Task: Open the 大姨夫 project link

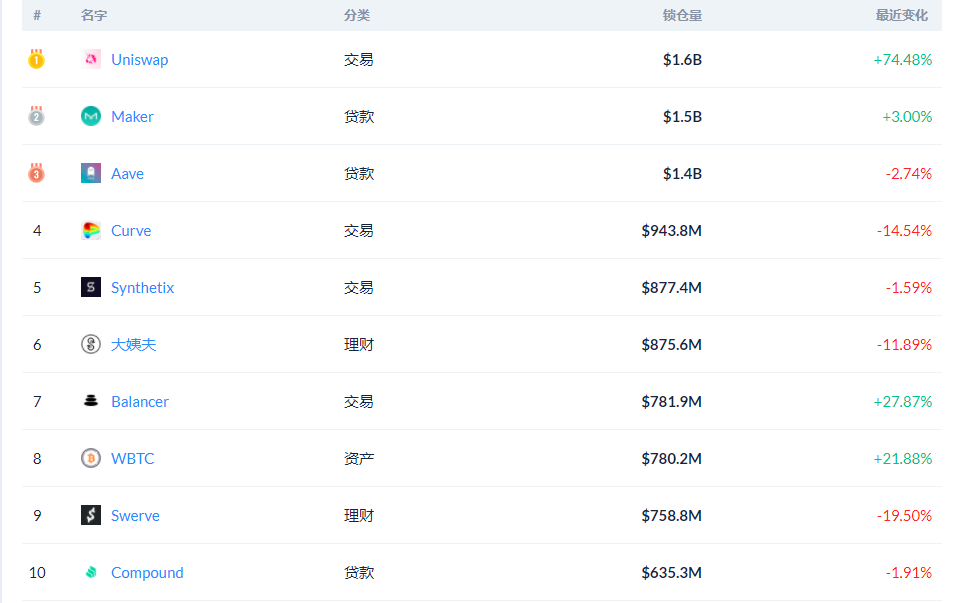Action: (x=133, y=345)
